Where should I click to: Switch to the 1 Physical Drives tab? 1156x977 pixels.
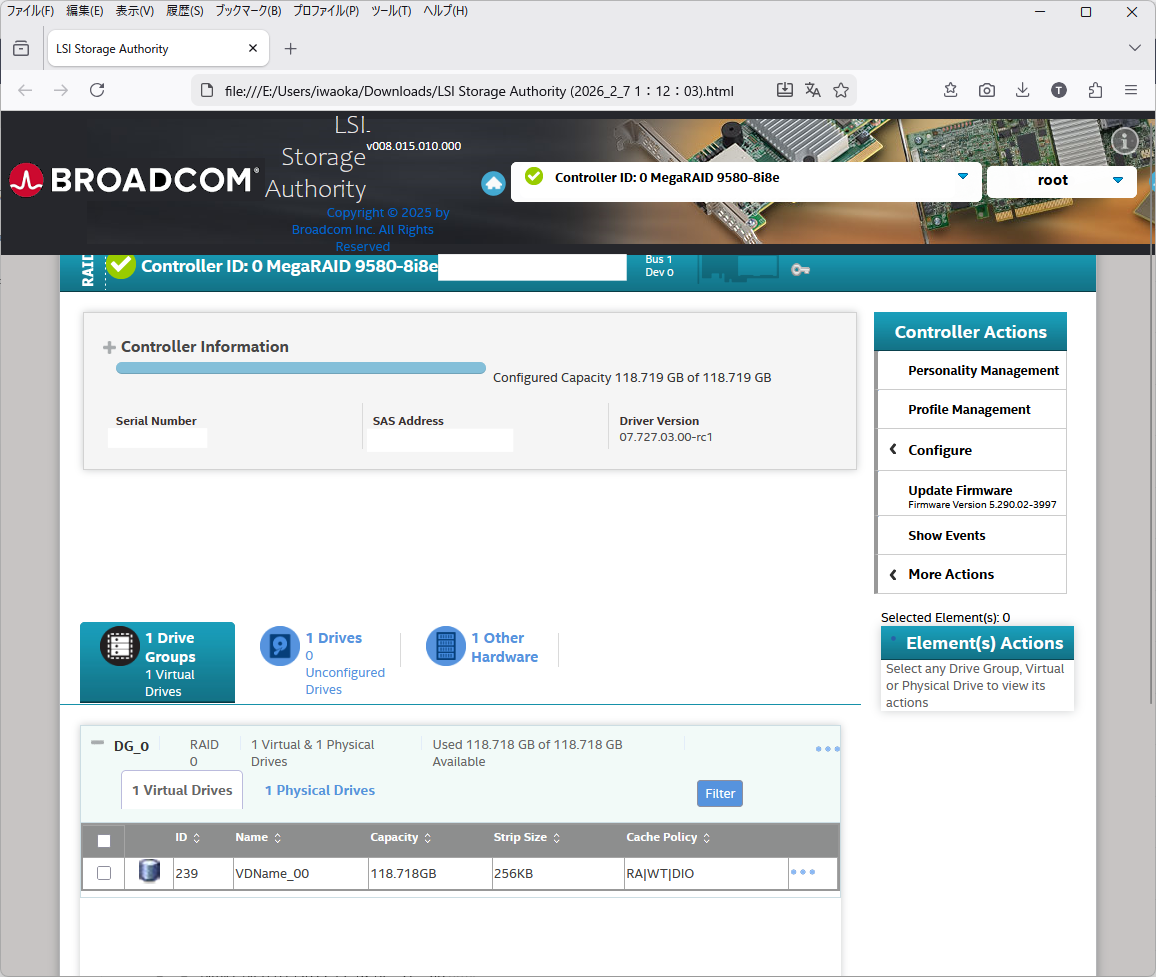[x=320, y=790]
